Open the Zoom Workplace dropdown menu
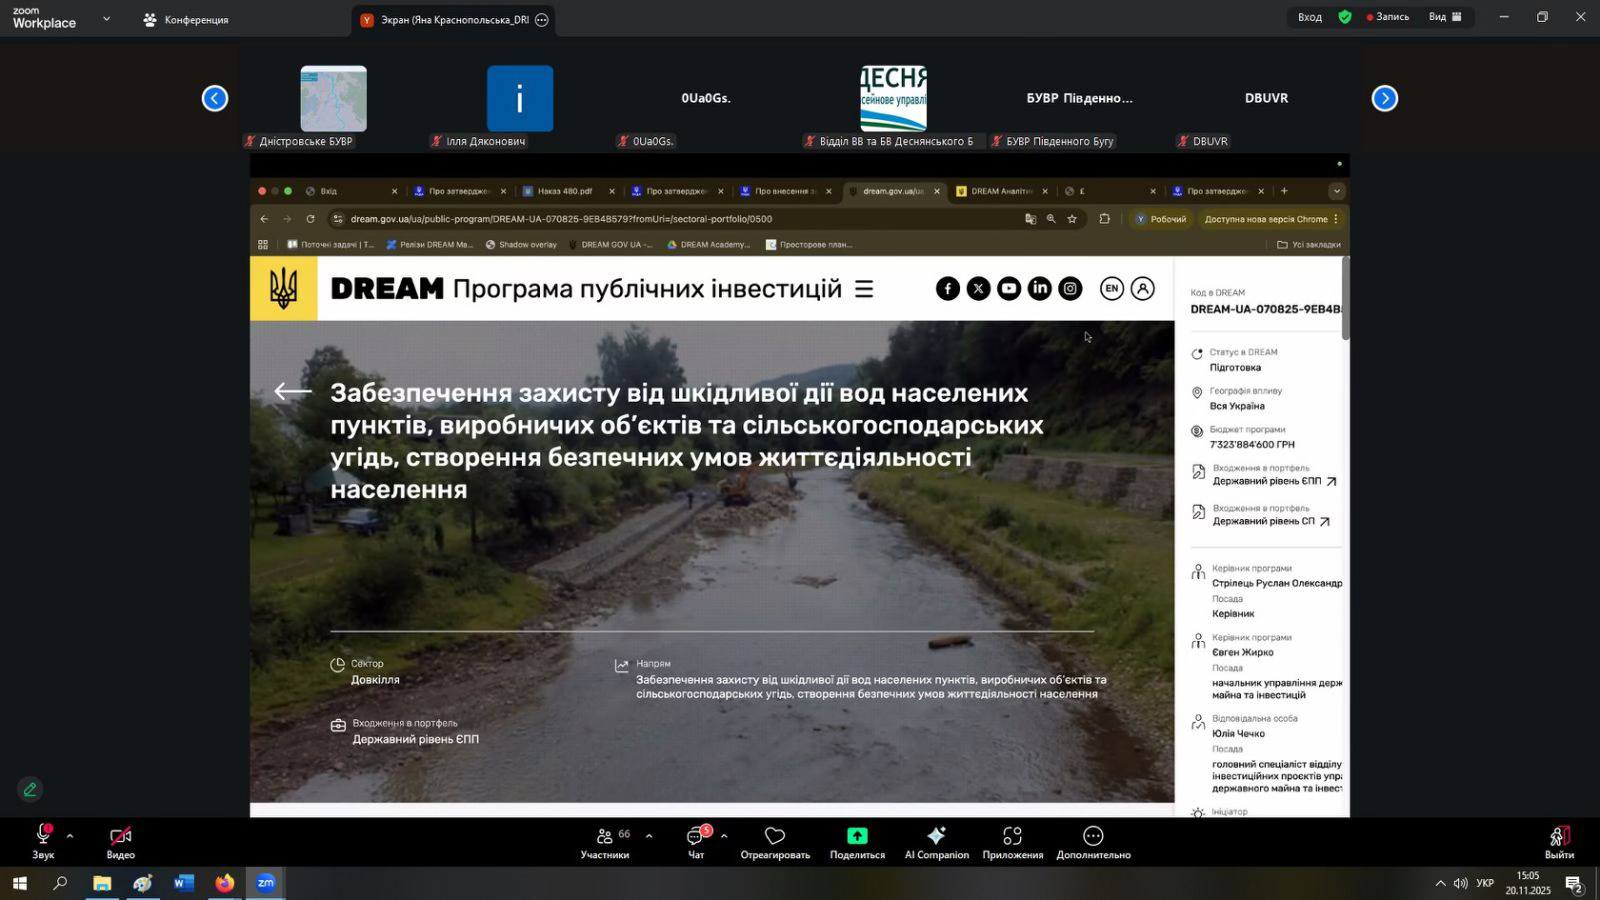Image resolution: width=1600 pixels, height=900 pixels. coord(106,19)
